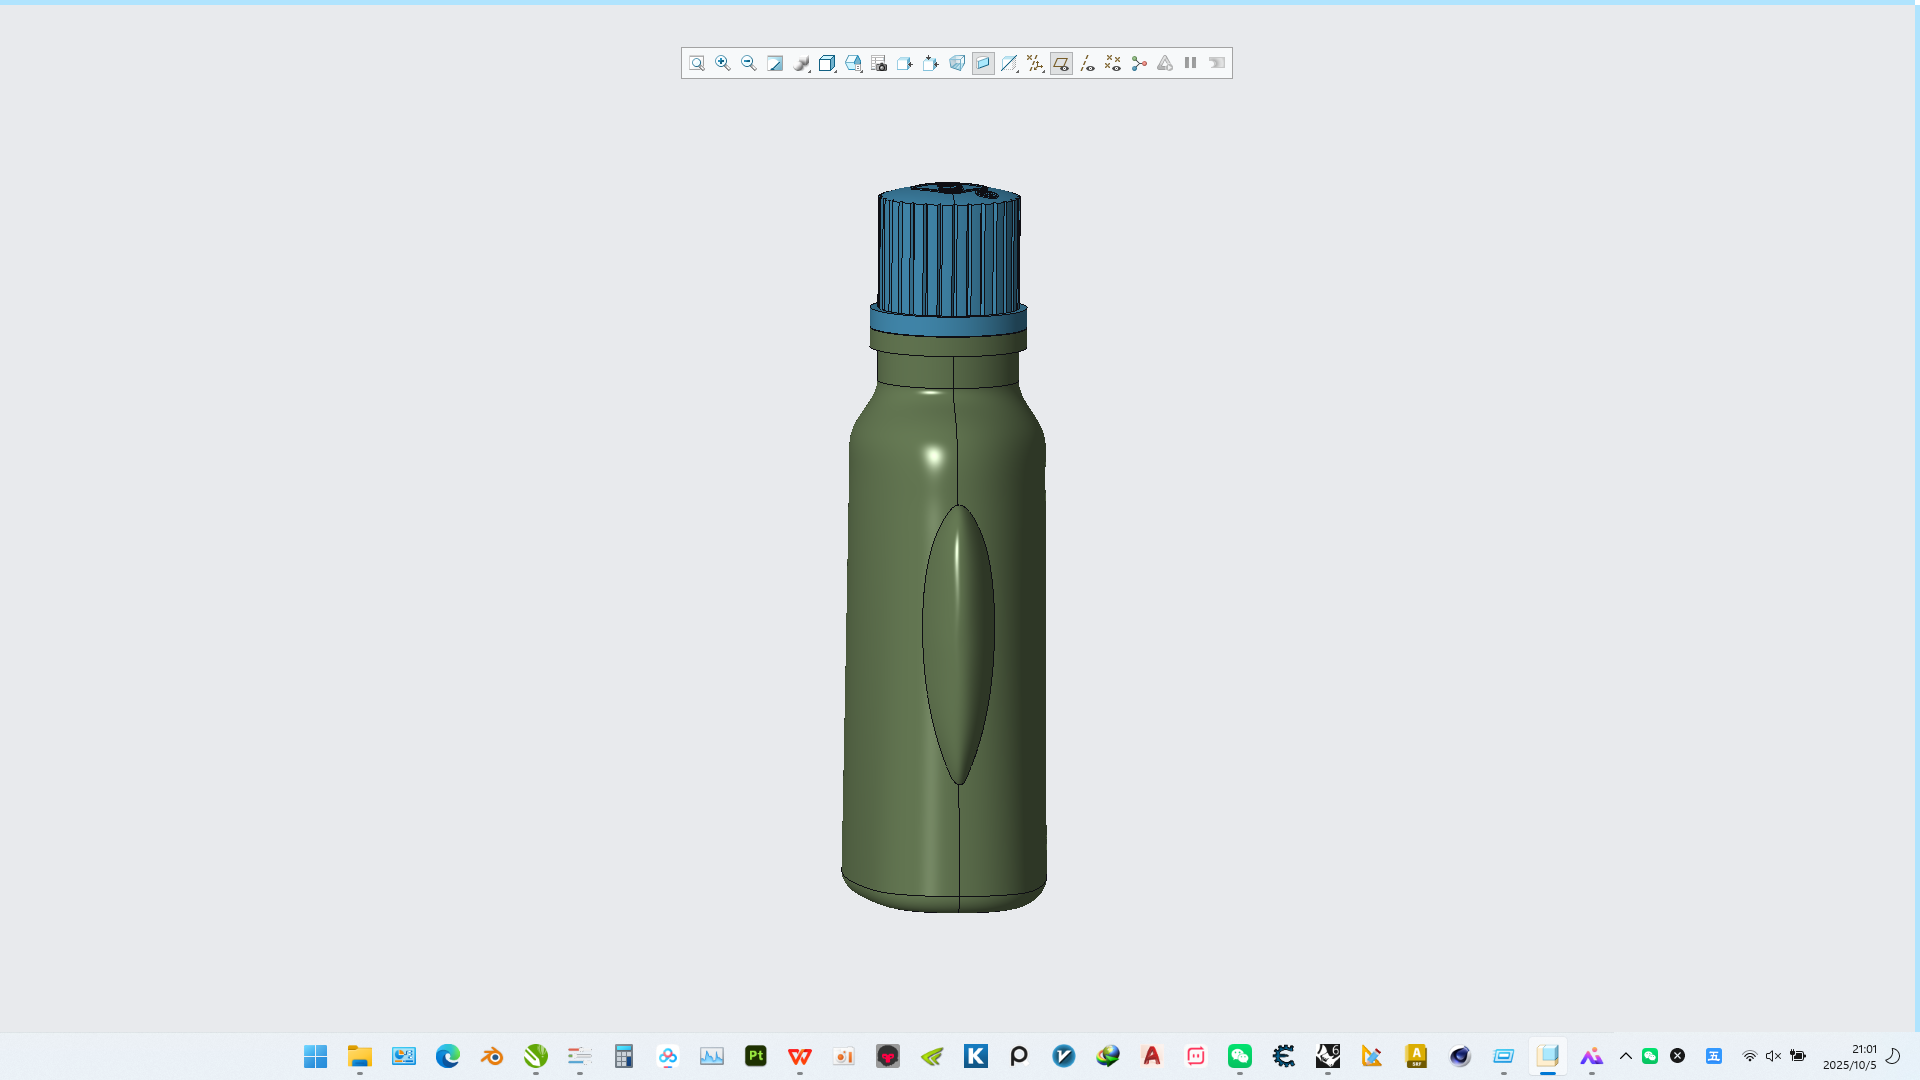This screenshot has height=1080, width=1920.
Task: Open the Windows Start menu
Action: (315, 1056)
